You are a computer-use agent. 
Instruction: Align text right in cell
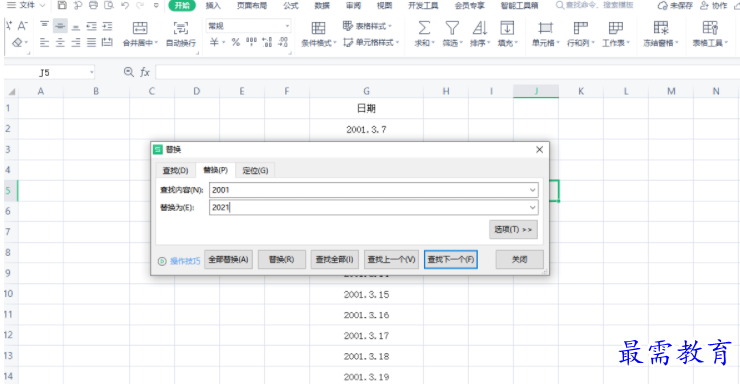(76, 42)
